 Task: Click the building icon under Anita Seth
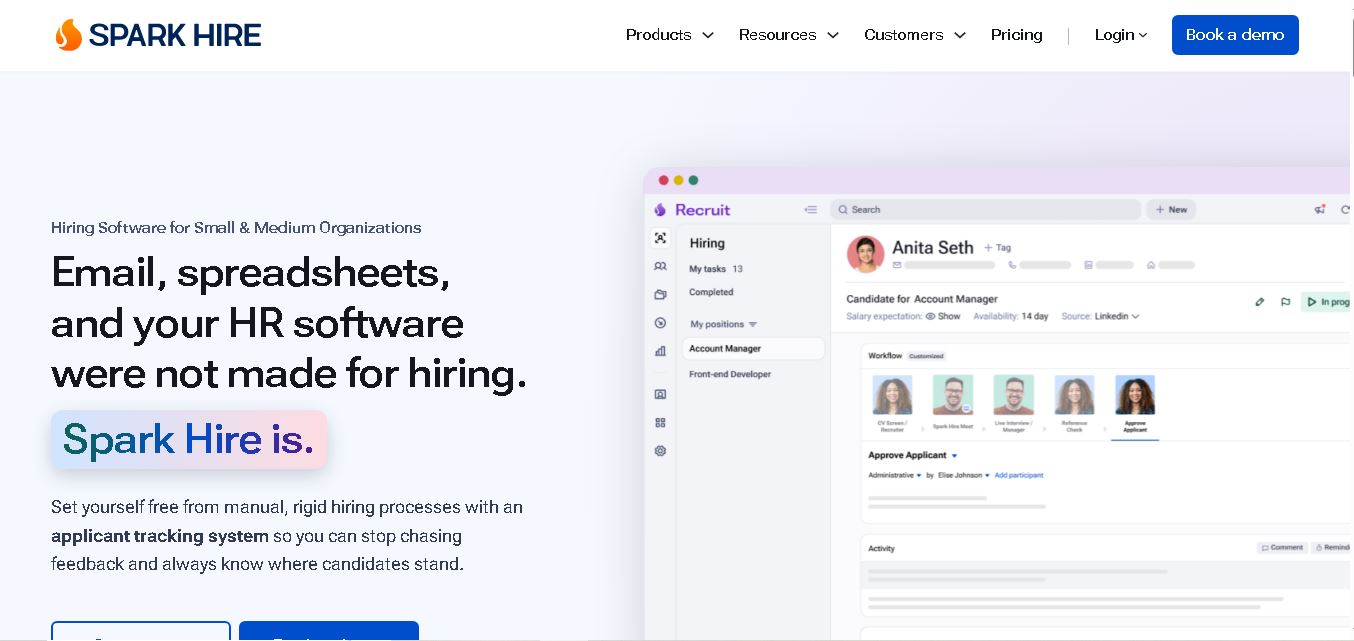coord(1089,265)
